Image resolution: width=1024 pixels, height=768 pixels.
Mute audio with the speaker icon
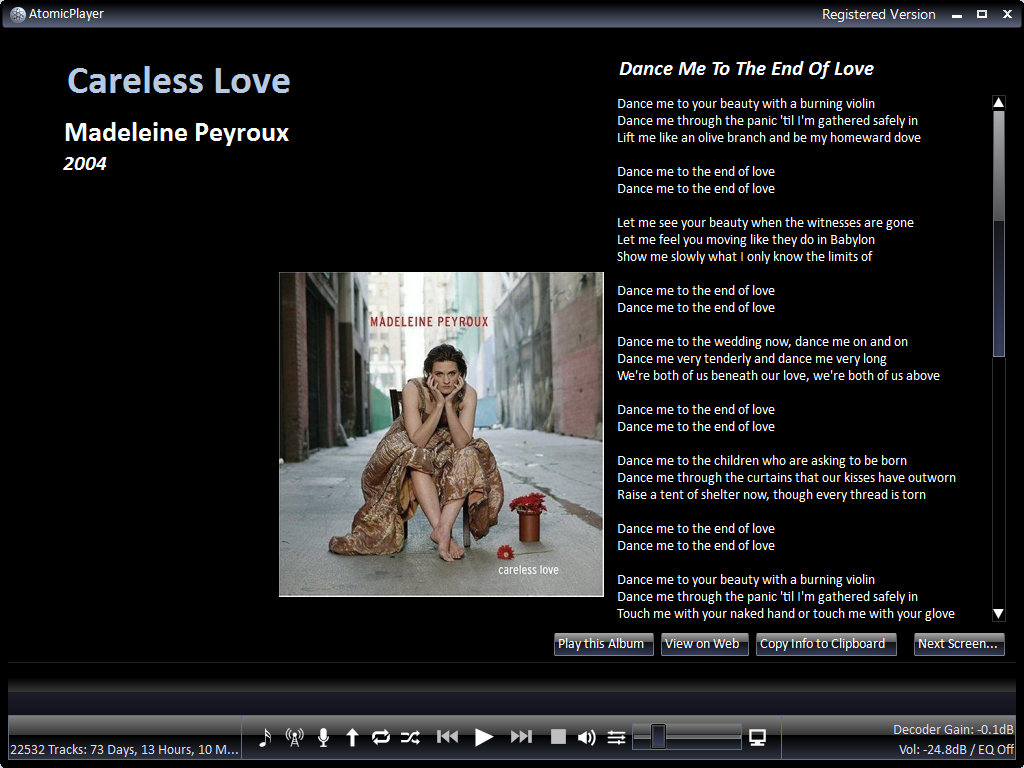[586, 737]
